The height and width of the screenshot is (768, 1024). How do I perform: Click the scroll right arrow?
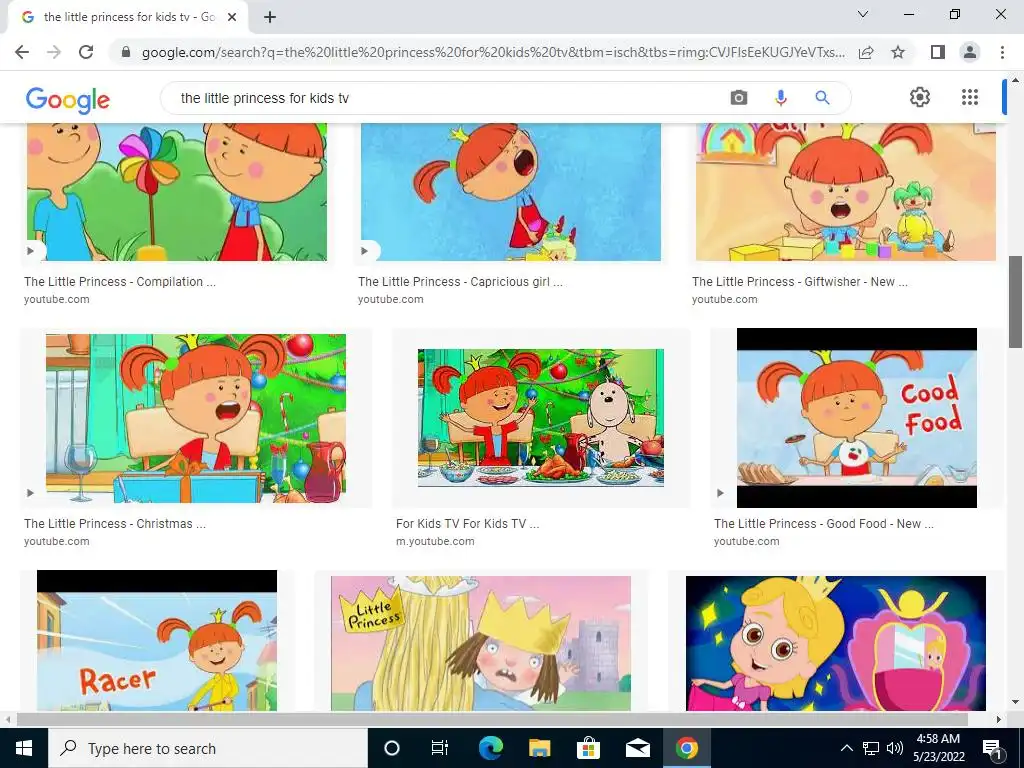point(999,719)
